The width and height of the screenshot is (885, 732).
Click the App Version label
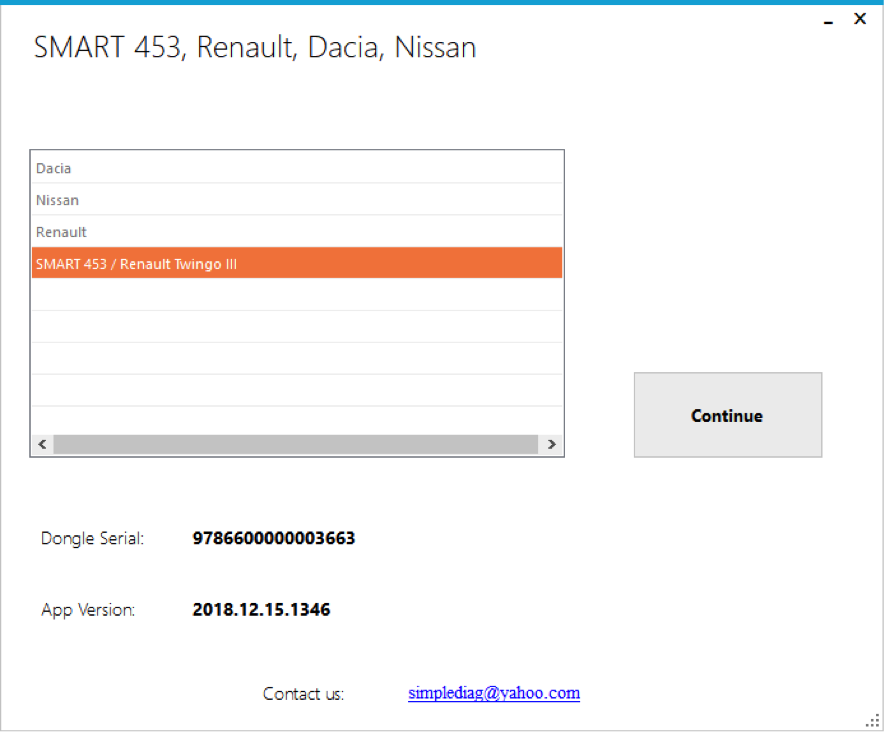88,610
